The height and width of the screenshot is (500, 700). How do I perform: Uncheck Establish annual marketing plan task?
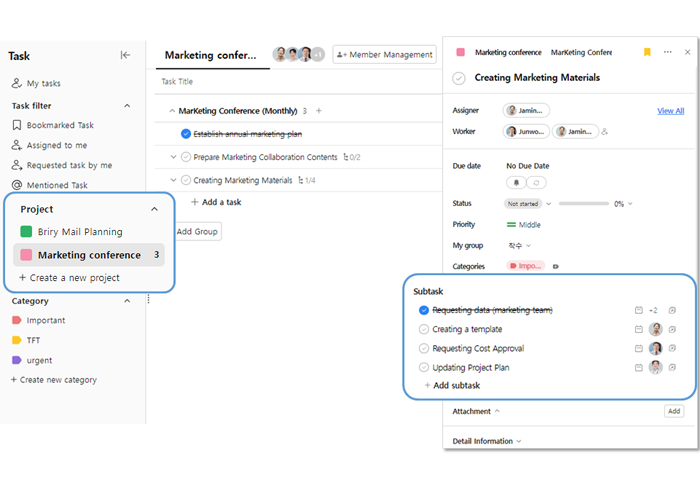tap(186, 133)
